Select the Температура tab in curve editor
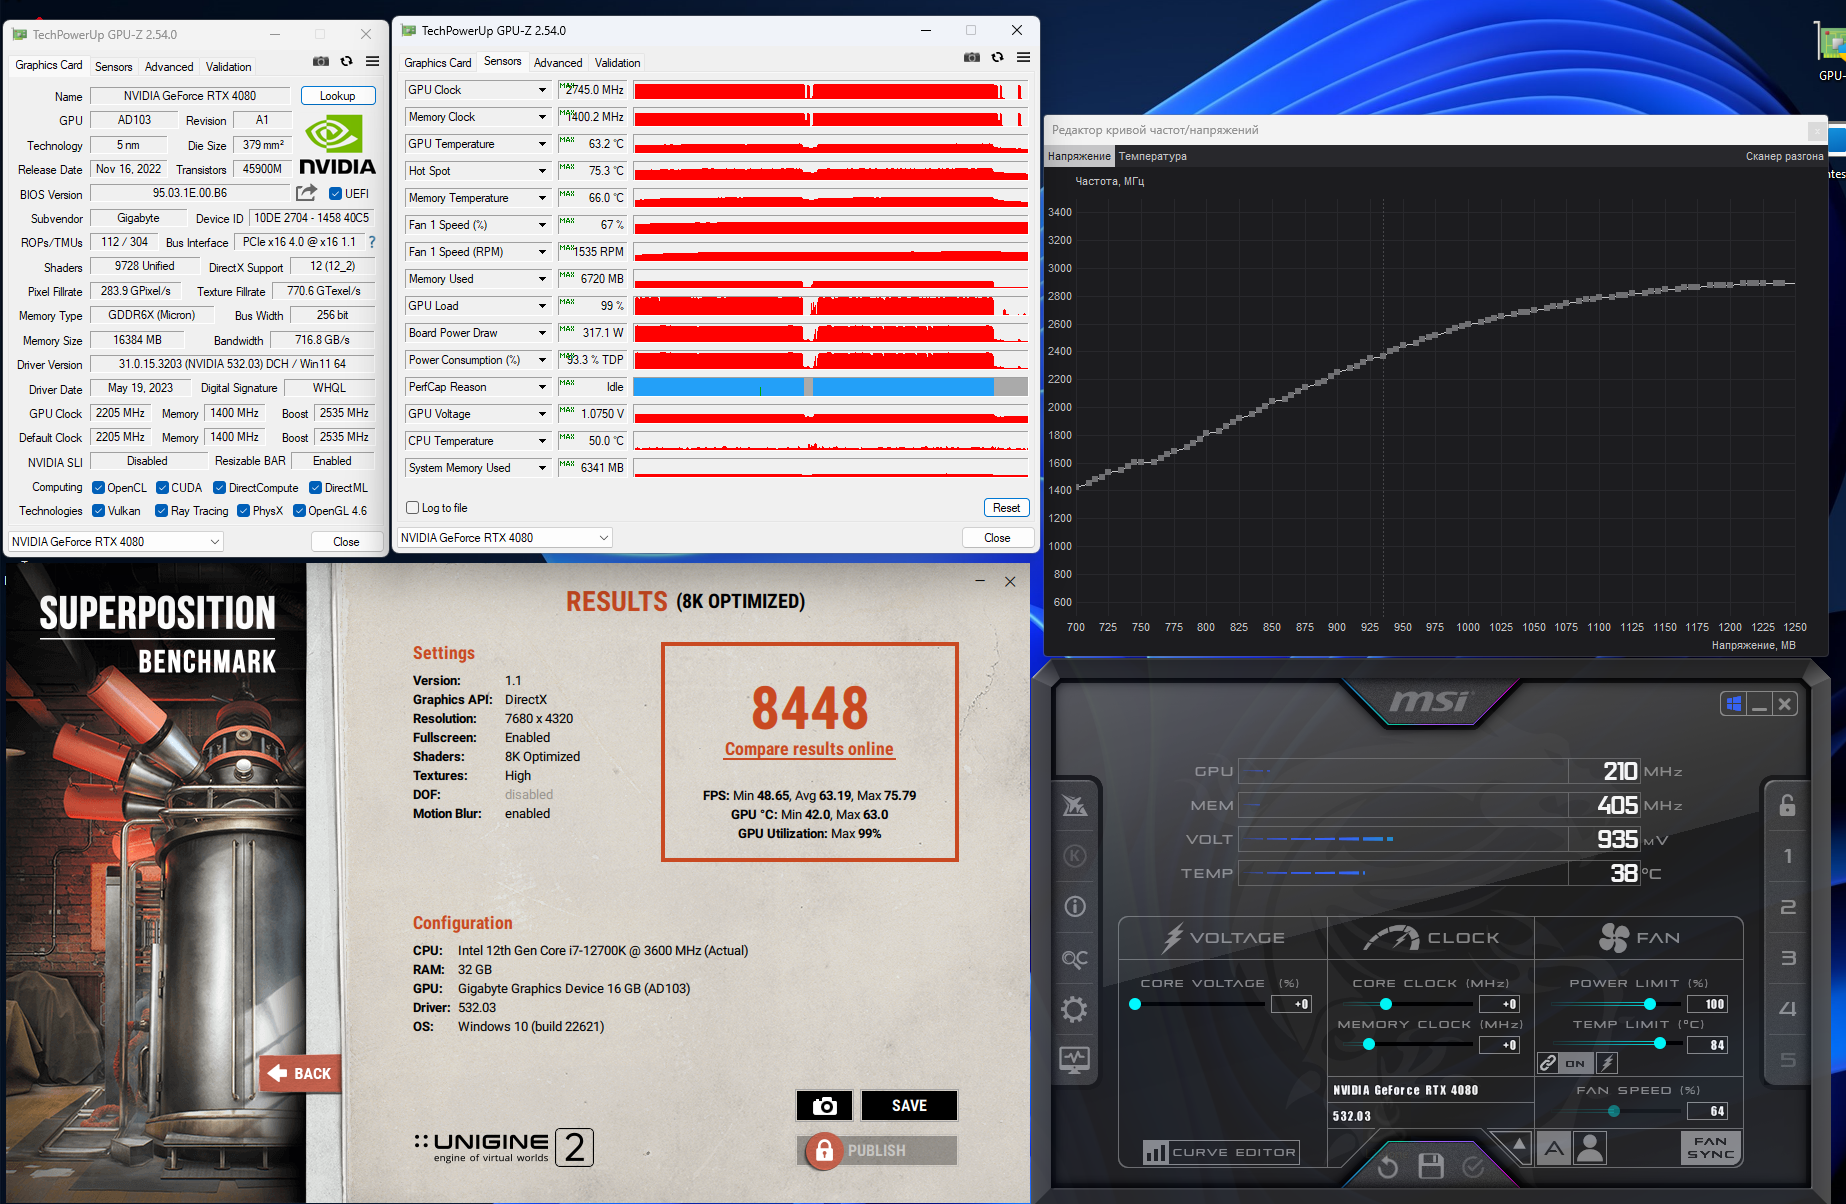 click(x=1153, y=156)
